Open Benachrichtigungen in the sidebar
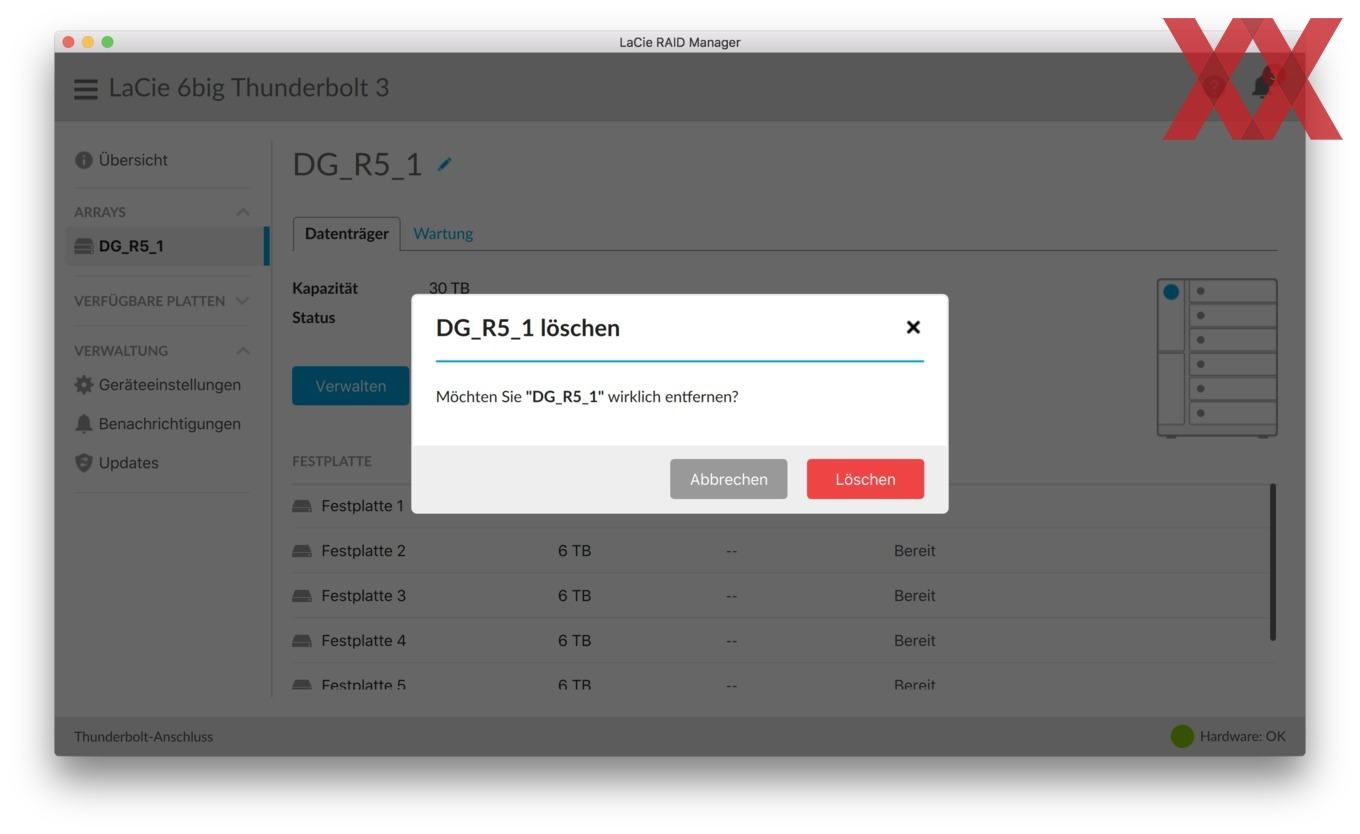This screenshot has height=834, width=1360. pos(158,424)
